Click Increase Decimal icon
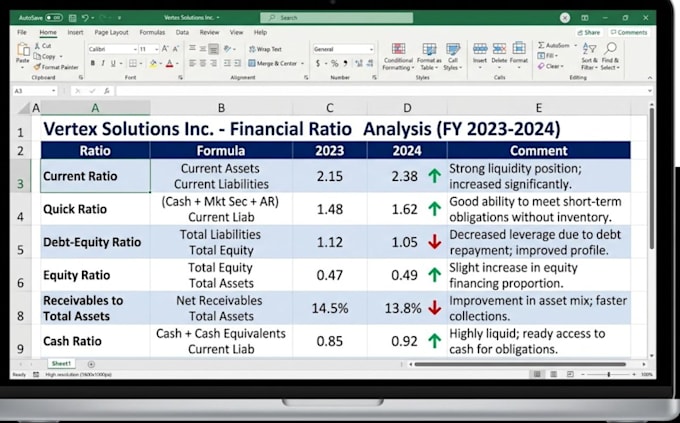Image resolution: width=680 pixels, height=423 pixels. tap(359, 63)
